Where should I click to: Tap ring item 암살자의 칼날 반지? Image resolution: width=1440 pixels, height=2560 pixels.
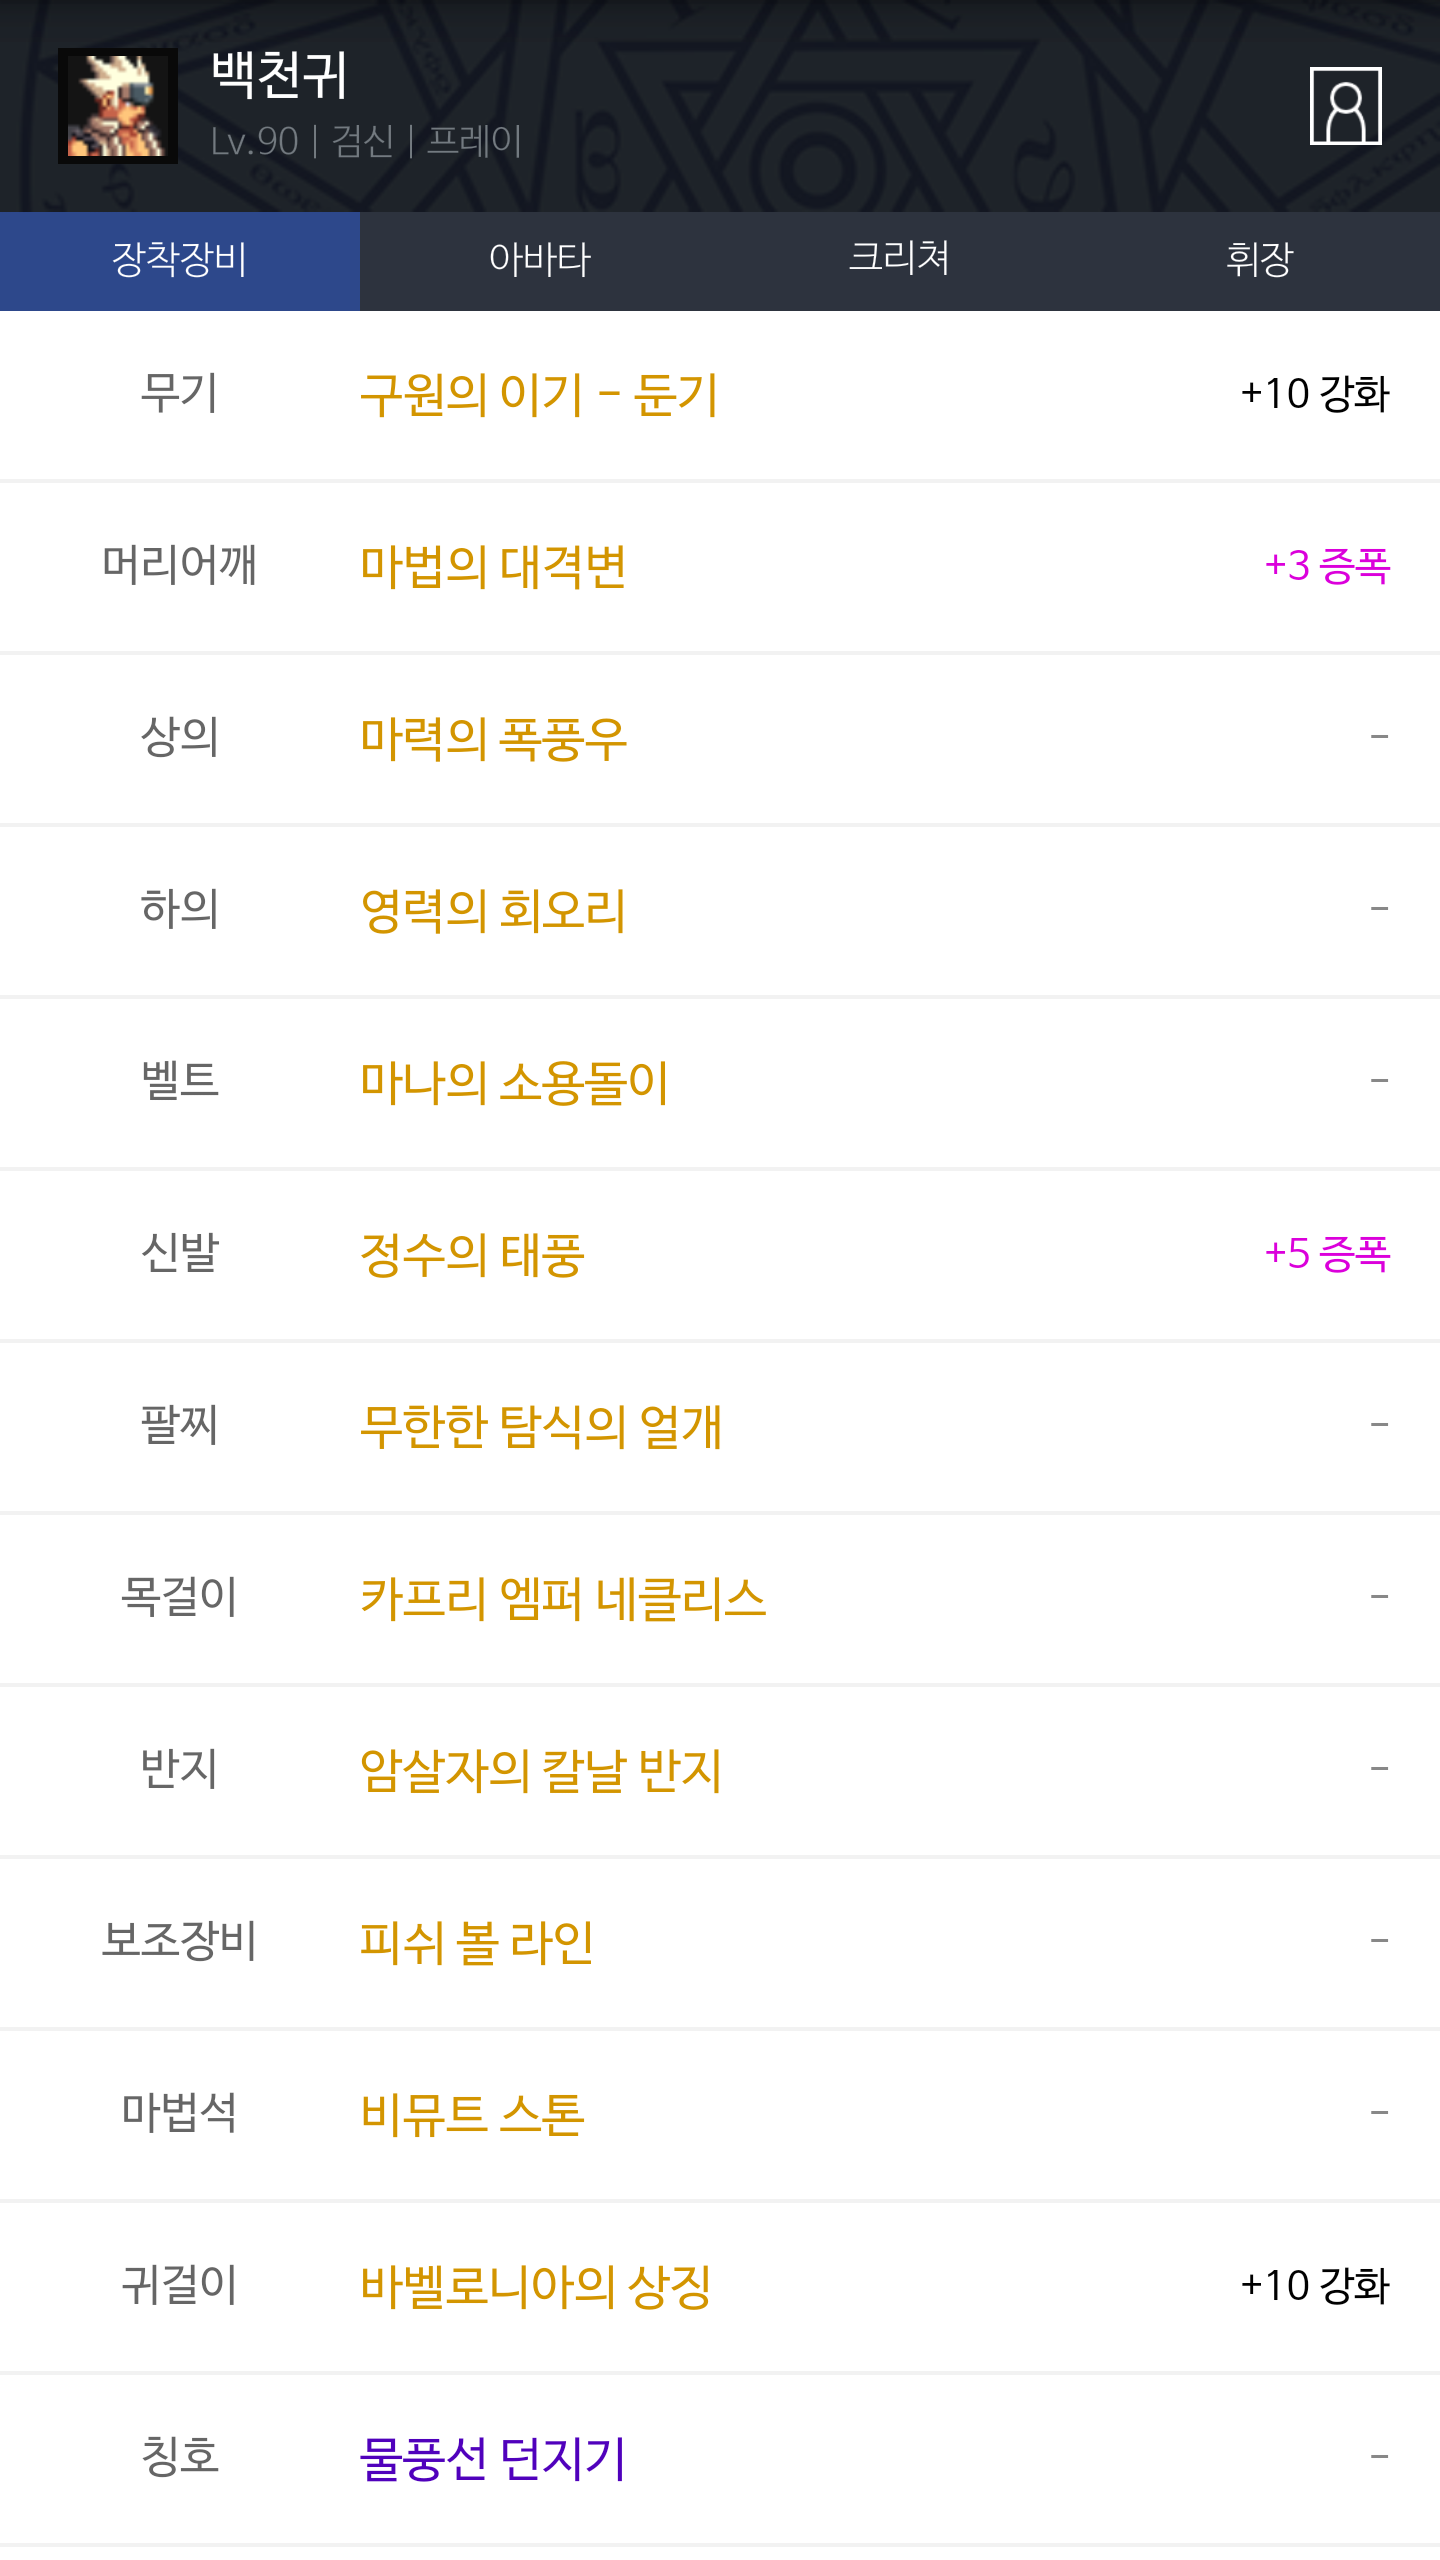[x=540, y=1771]
